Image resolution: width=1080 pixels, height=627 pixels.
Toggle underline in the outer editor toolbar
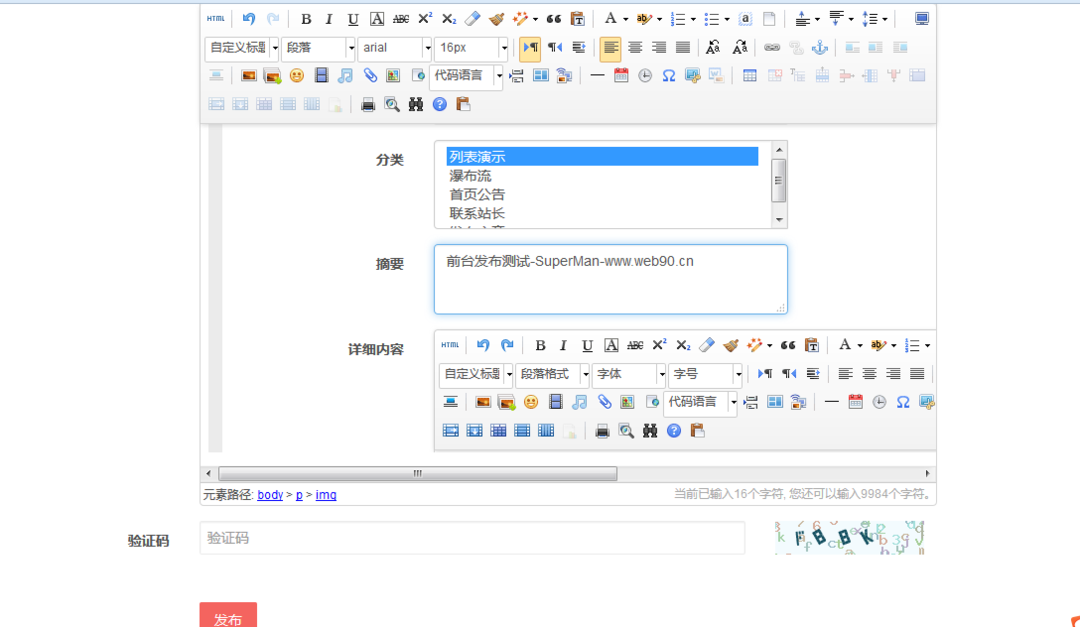353,19
